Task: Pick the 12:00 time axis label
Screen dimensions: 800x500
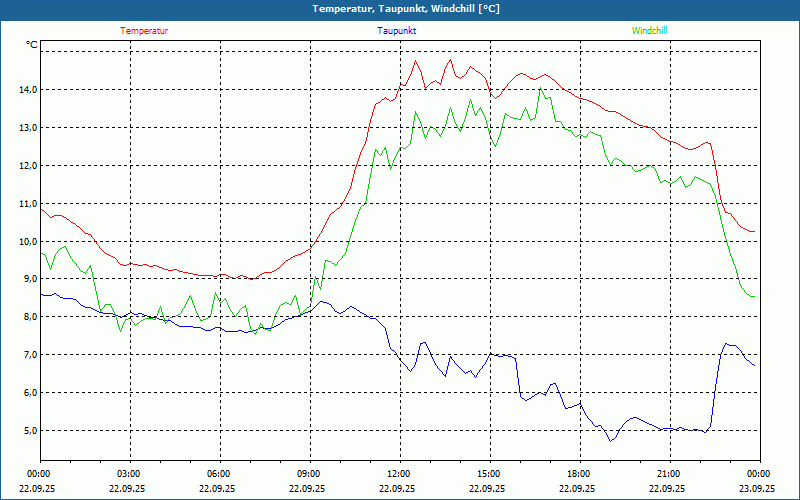Action: [x=399, y=474]
